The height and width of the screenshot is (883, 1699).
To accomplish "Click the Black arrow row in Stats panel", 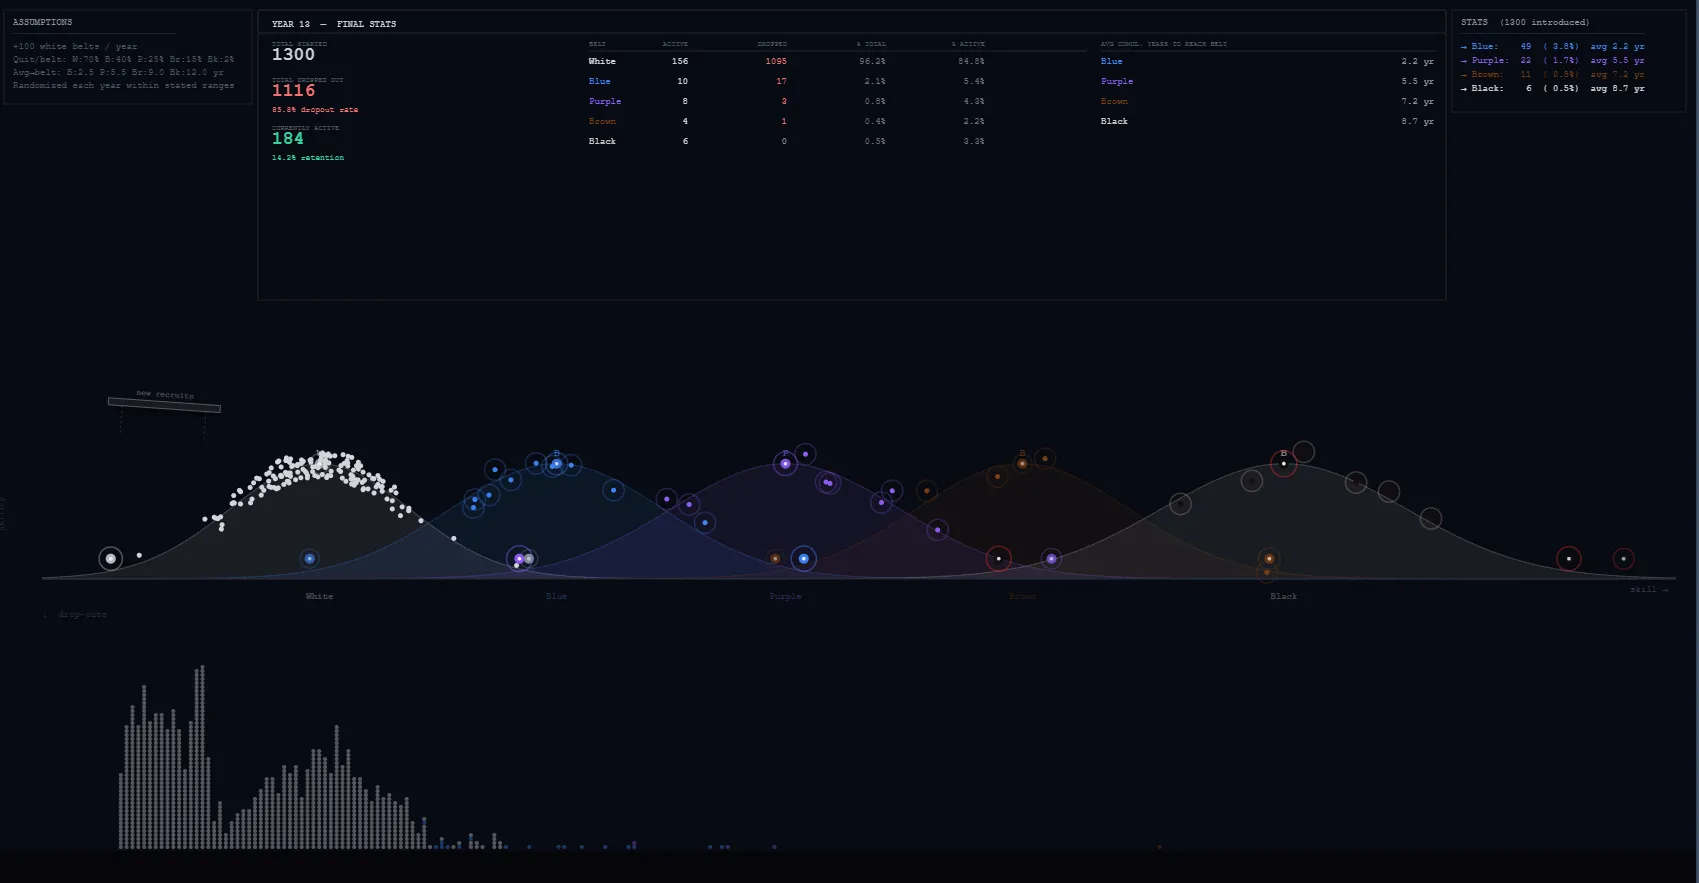I will click(x=1551, y=89).
